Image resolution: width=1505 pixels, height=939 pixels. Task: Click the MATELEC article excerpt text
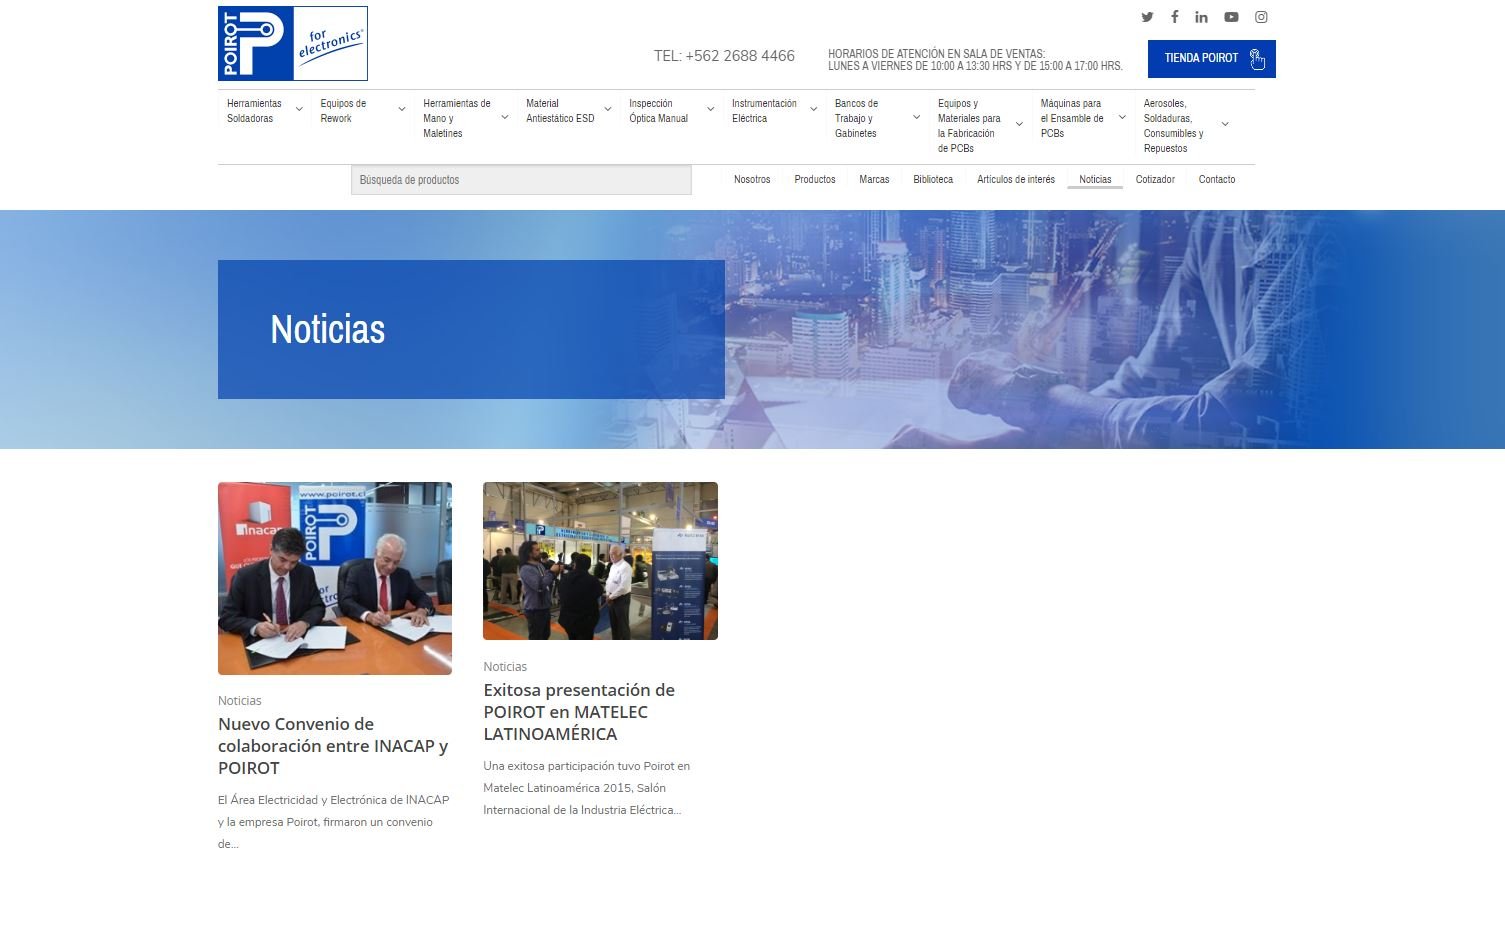pos(587,788)
